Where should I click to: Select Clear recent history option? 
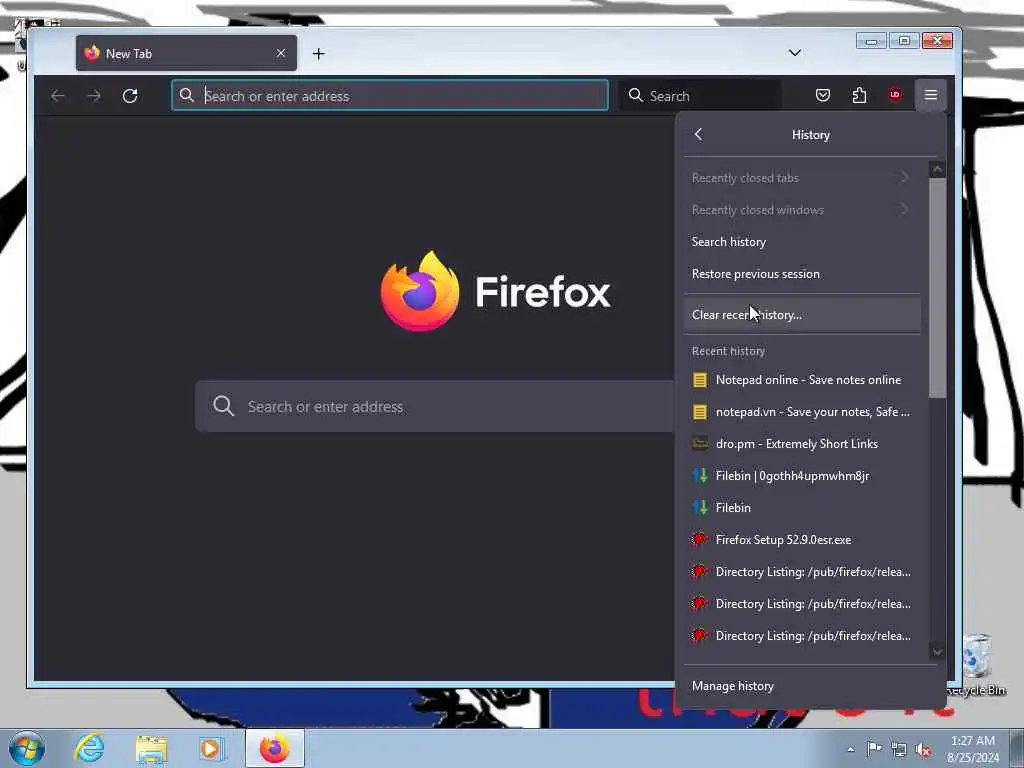click(x=802, y=314)
